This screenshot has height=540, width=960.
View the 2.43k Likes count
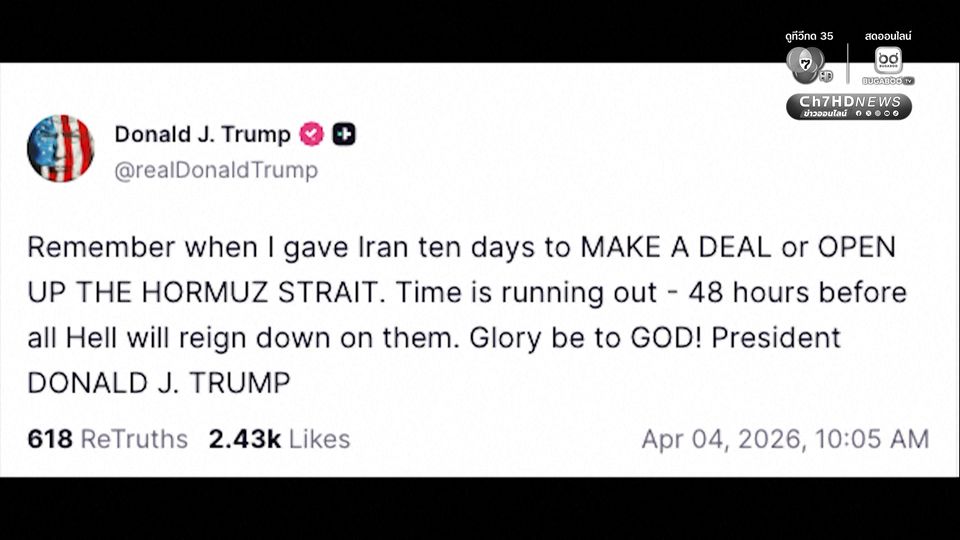click(279, 439)
